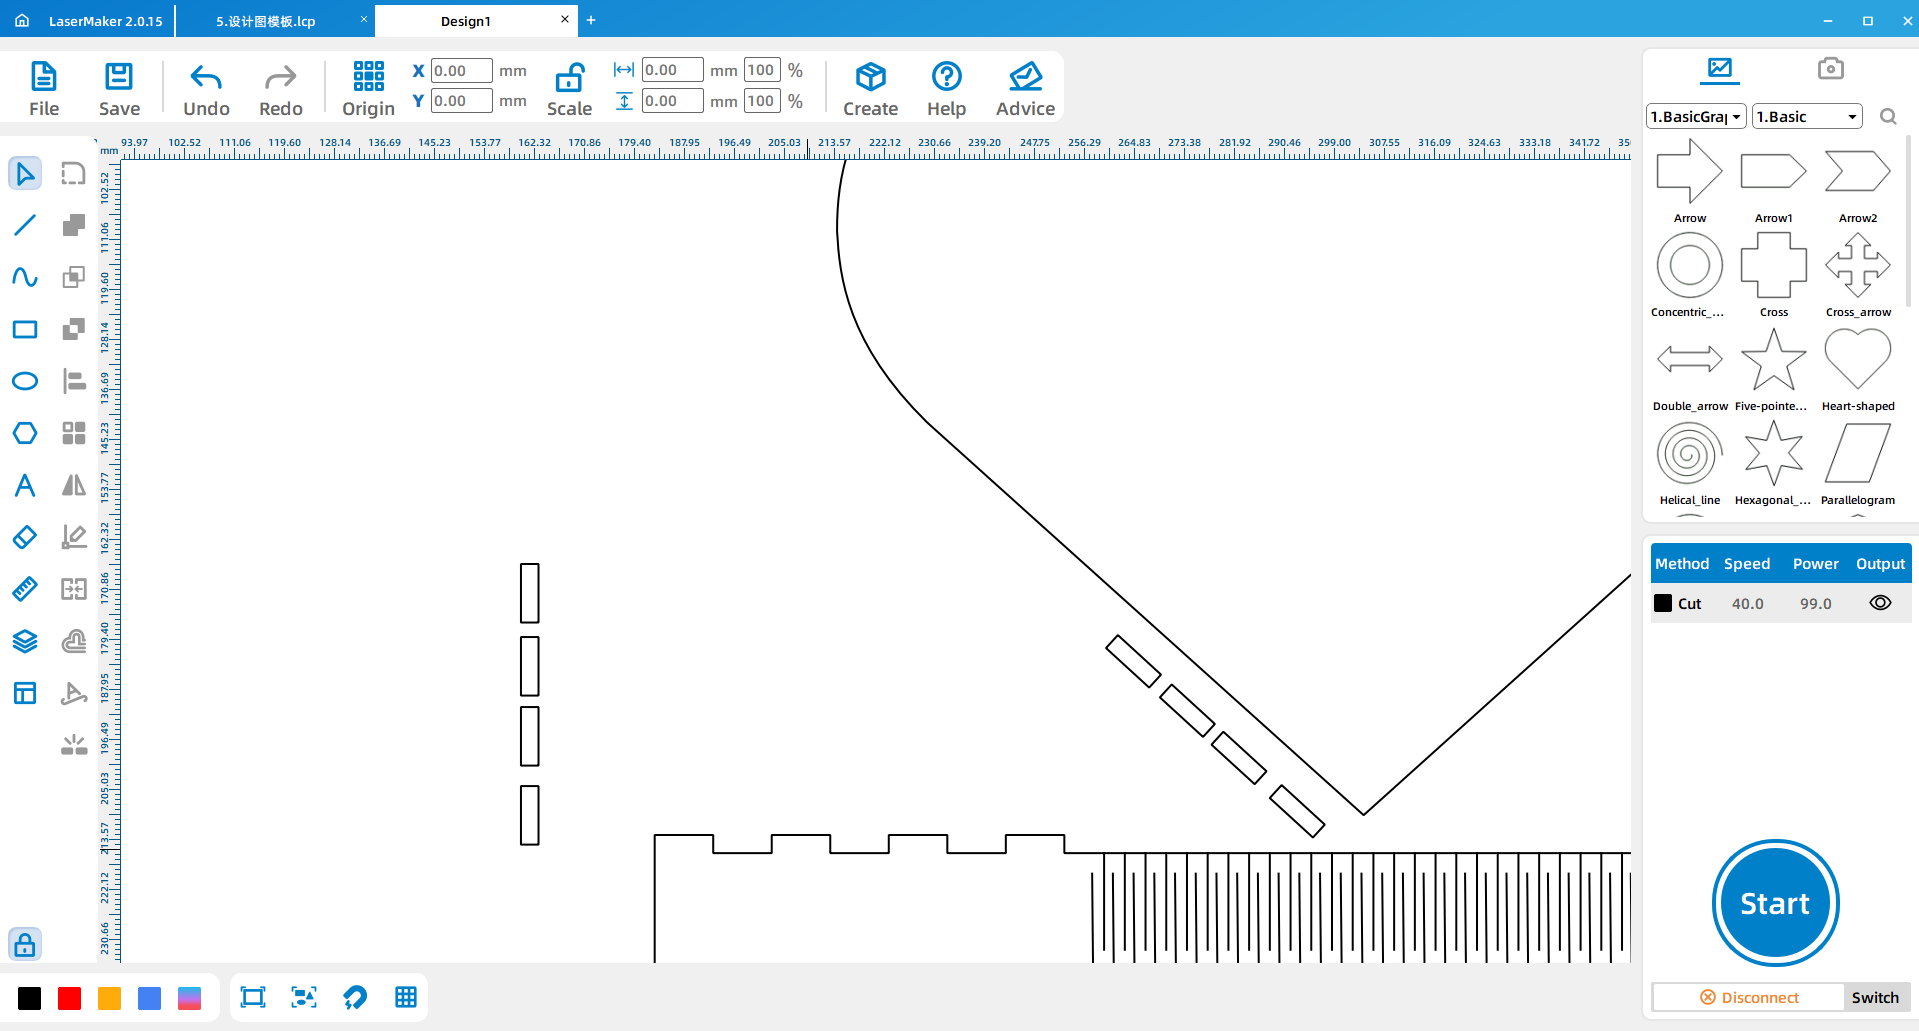Click the cloud heart shape tool

73,641
